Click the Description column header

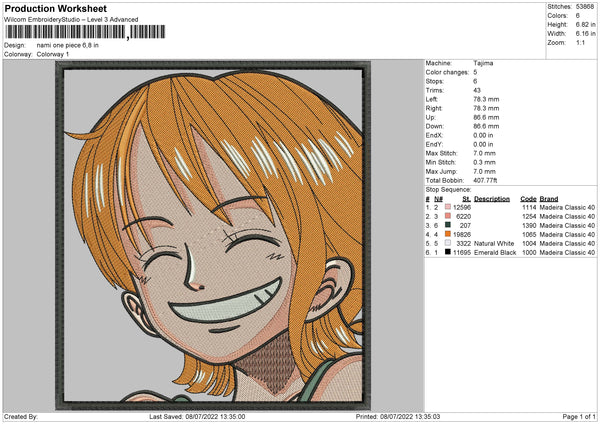point(492,198)
